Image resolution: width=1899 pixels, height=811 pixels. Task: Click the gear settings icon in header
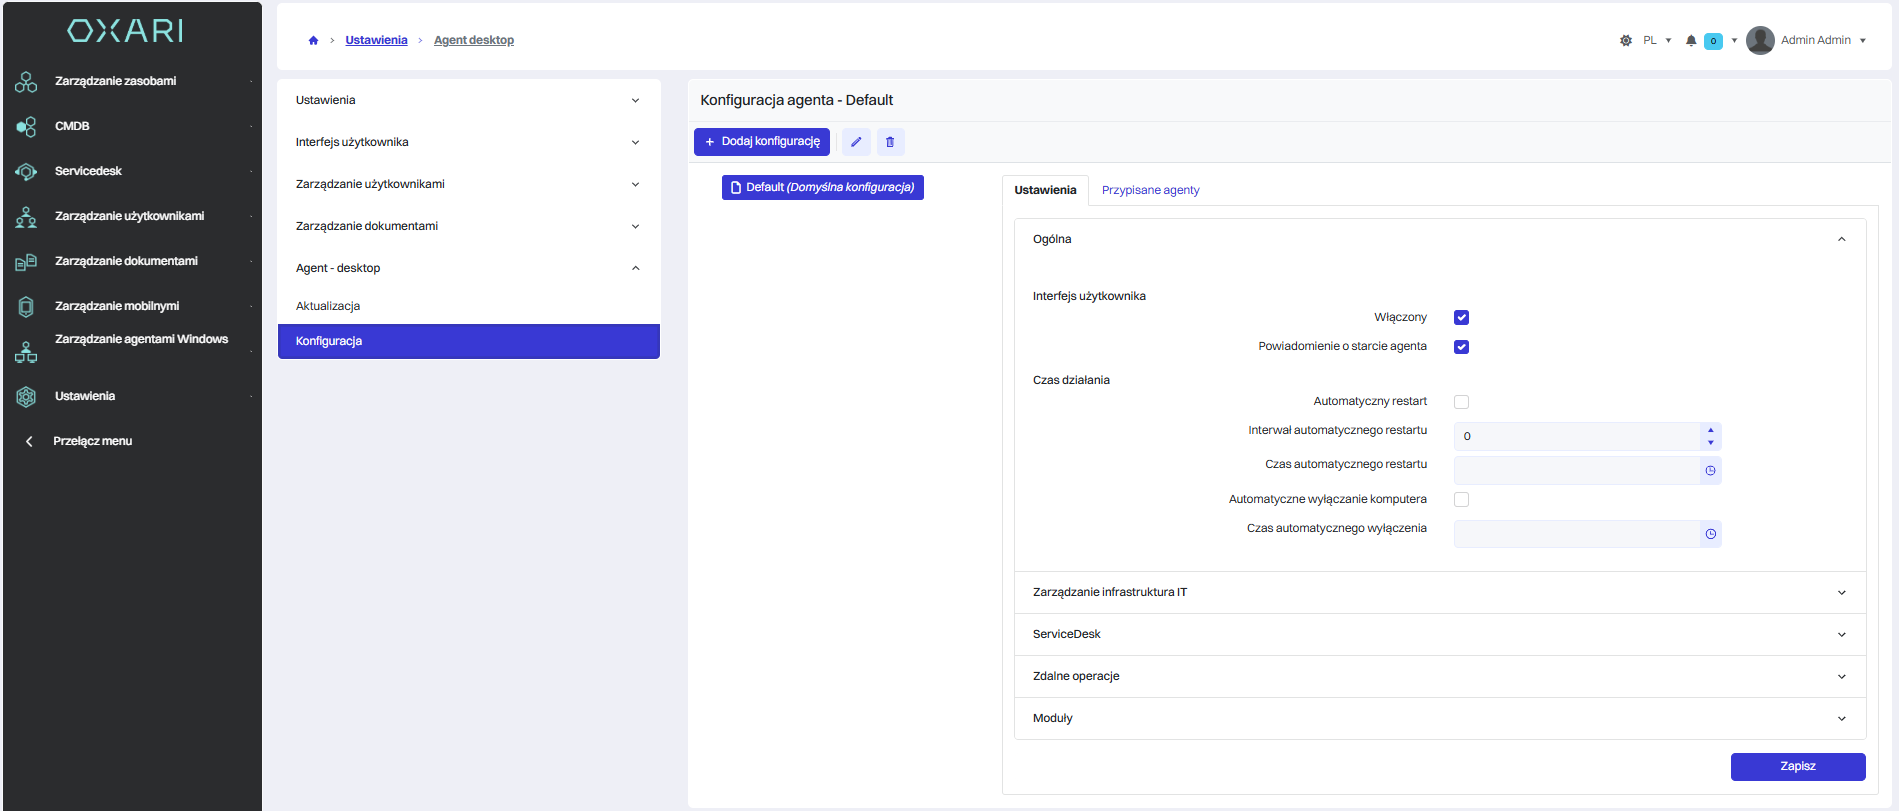(1625, 41)
